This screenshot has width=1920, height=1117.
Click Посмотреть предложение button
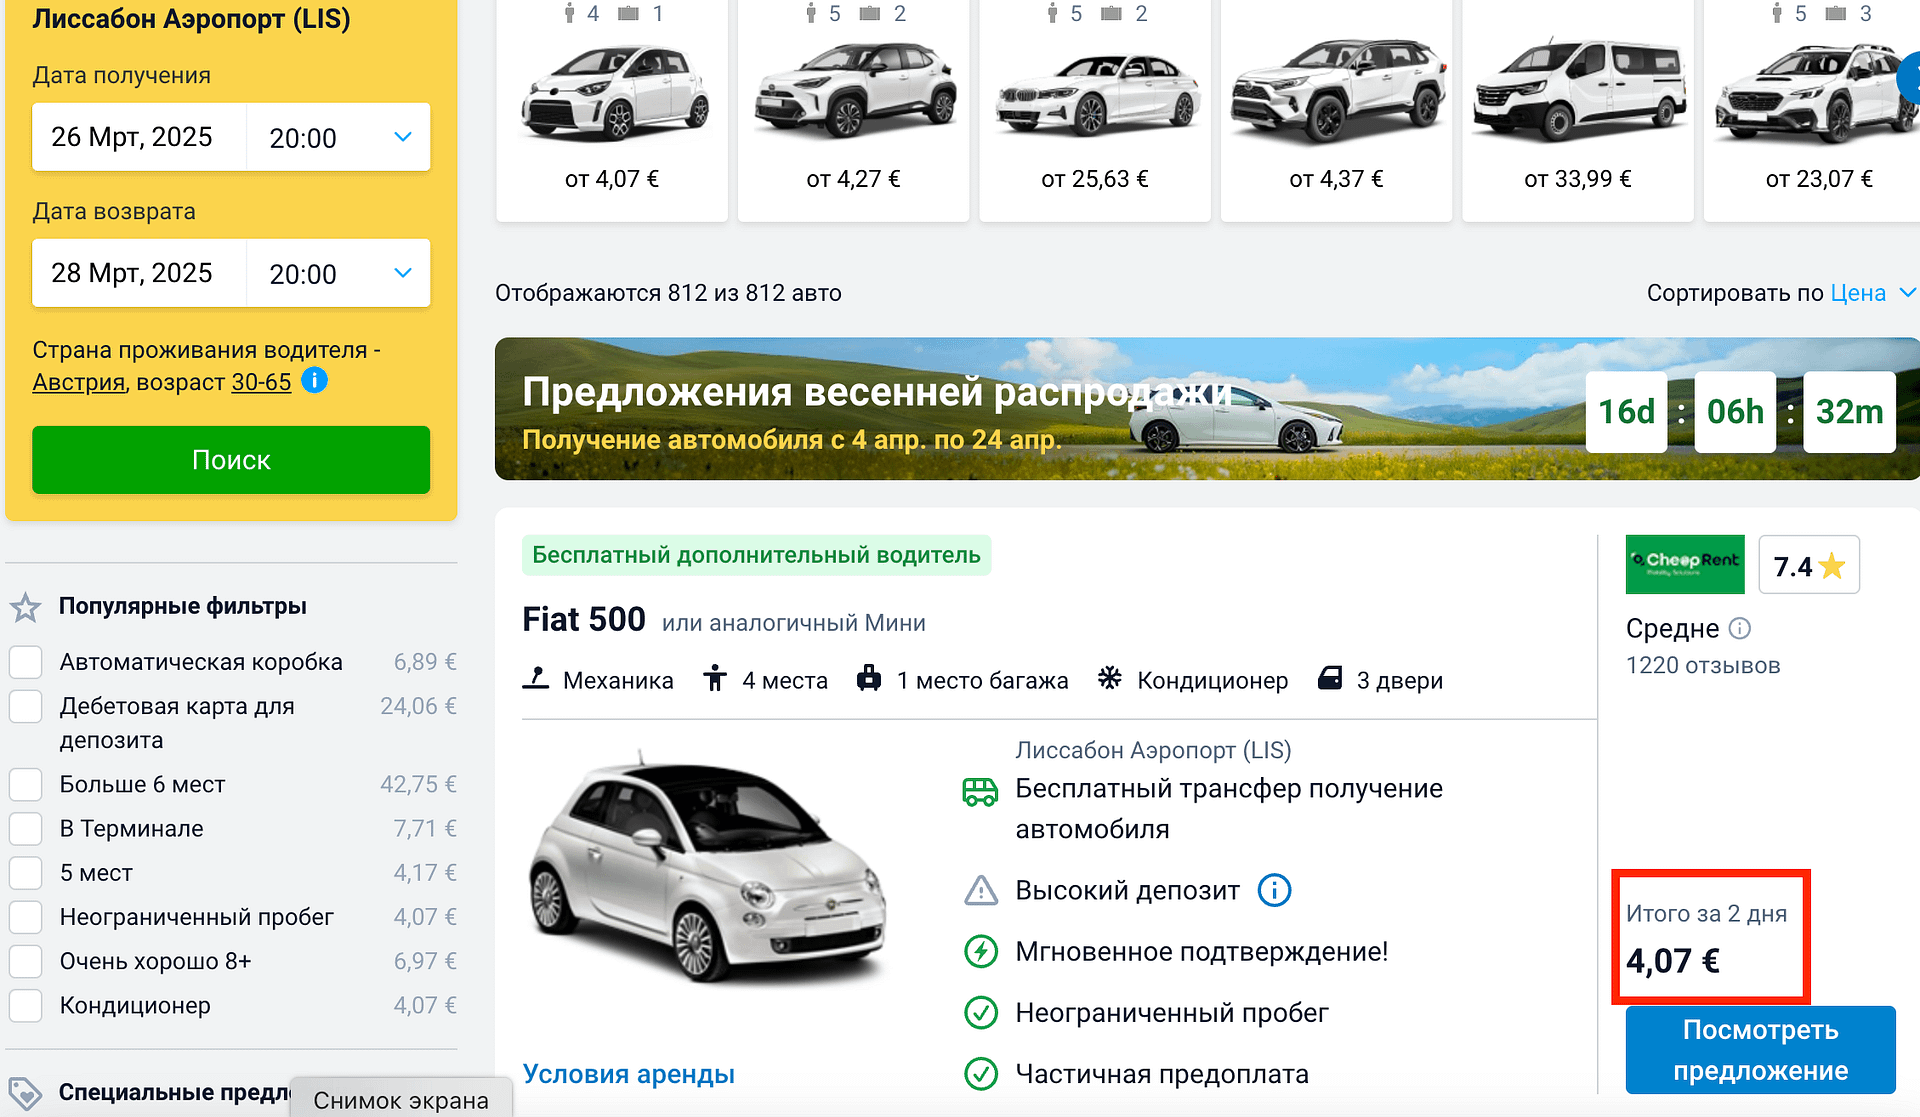pos(1760,1050)
